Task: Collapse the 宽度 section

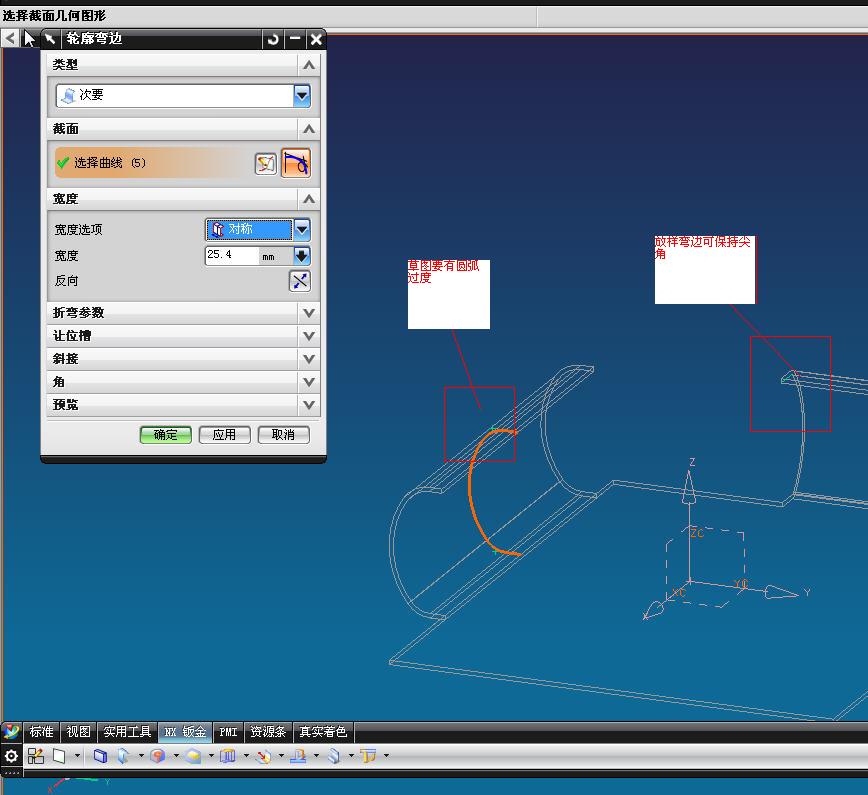Action: coord(309,199)
